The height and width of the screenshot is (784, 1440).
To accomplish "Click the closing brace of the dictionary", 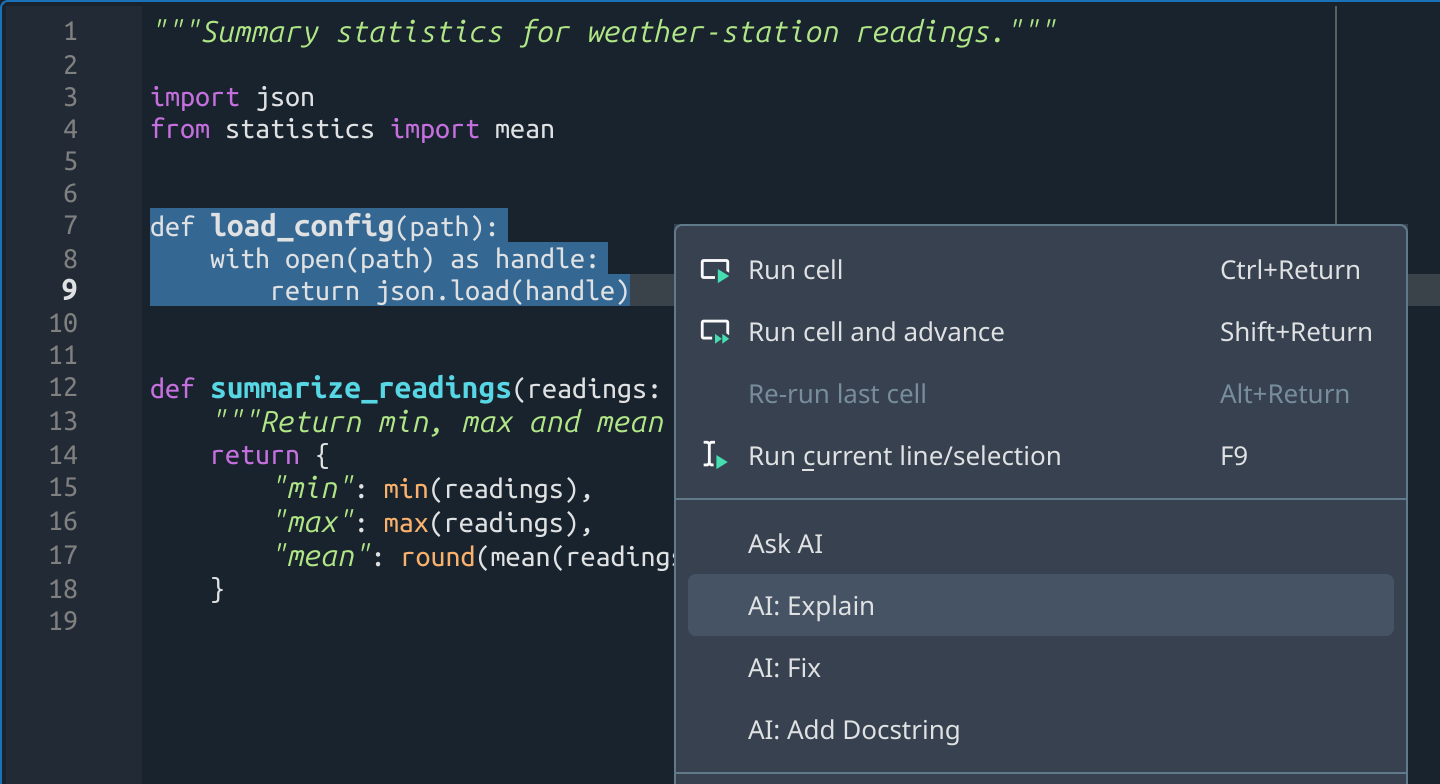I will pyautogui.click(x=217, y=589).
